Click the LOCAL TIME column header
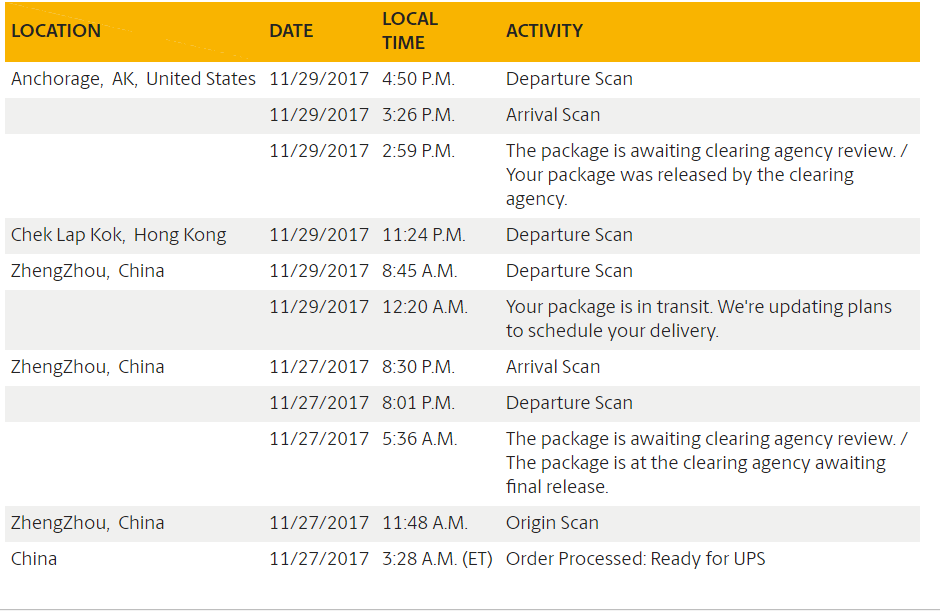The image size is (940, 611). pos(410,31)
